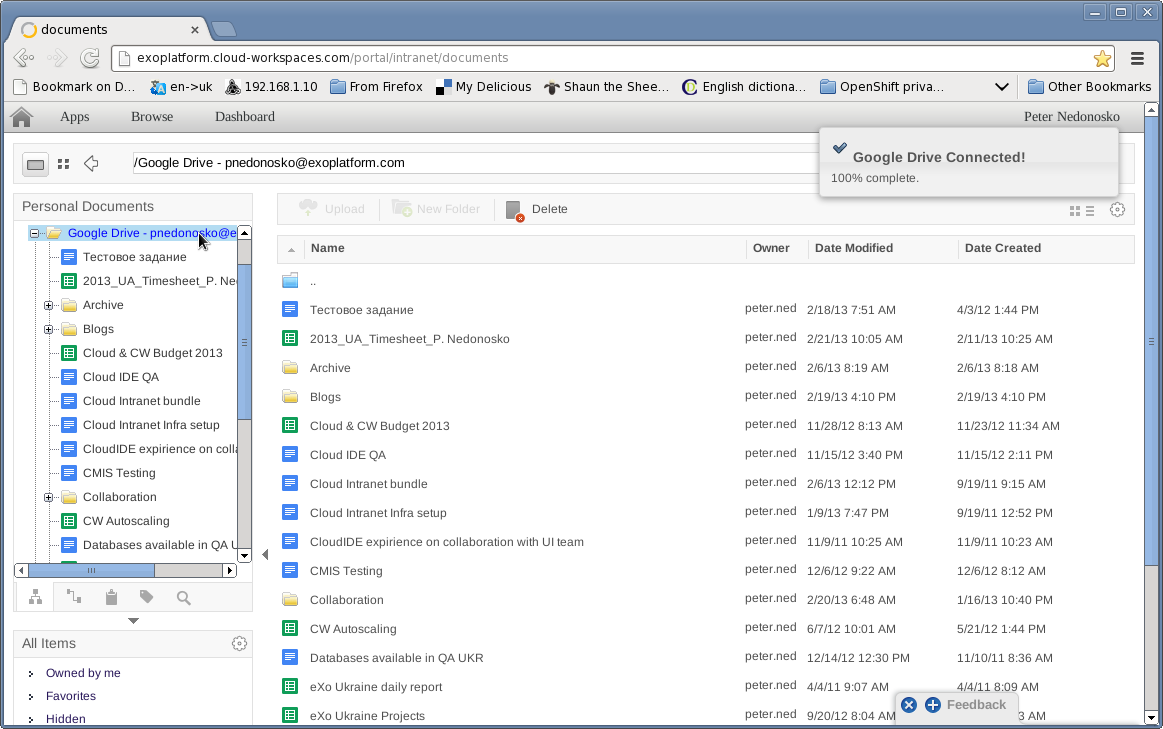Click the single-pane view icon beside address field
This screenshot has height=729, width=1163.
point(36,164)
